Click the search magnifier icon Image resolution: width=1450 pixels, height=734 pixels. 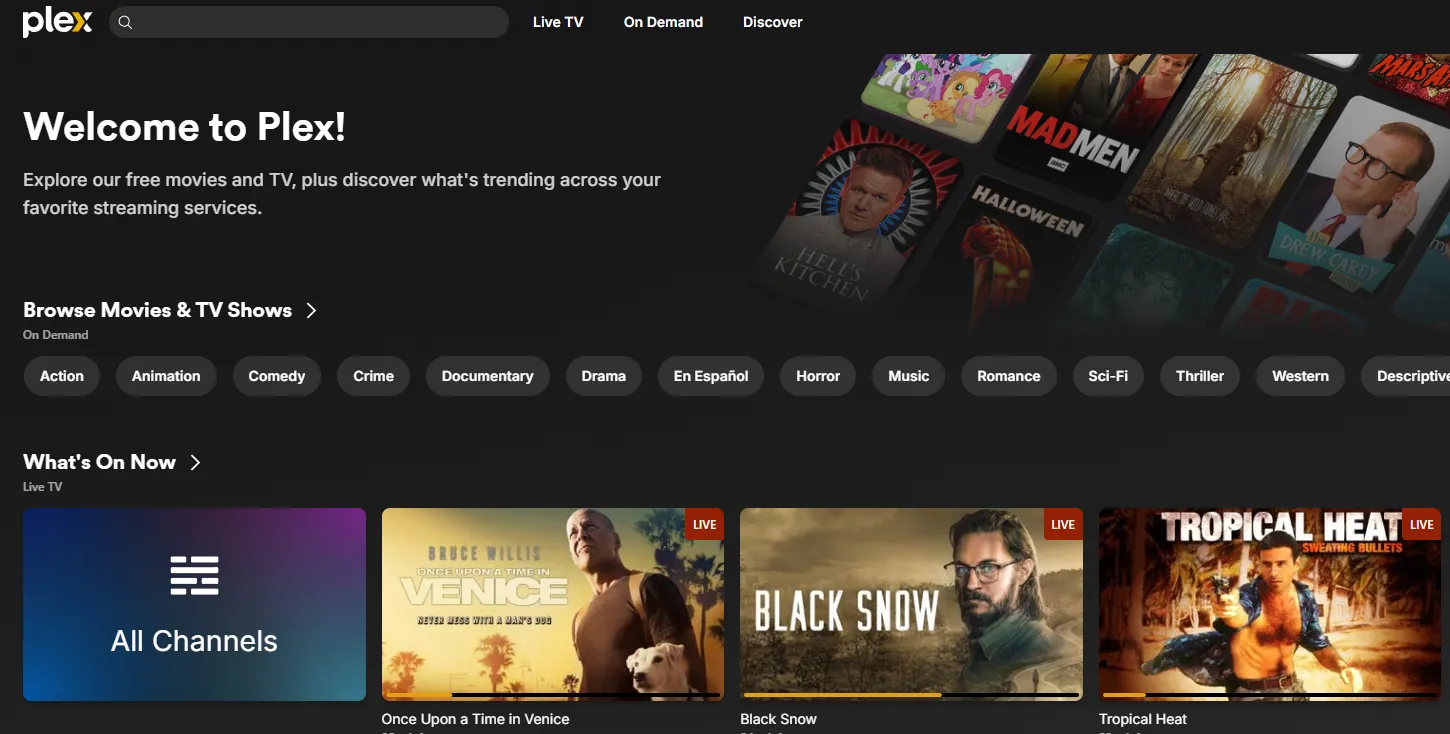point(125,22)
